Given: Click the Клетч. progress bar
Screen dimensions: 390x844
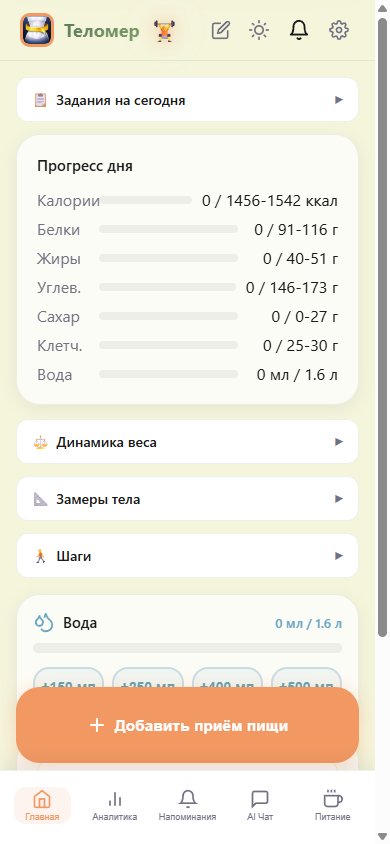Looking at the screenshot, I should point(168,346).
